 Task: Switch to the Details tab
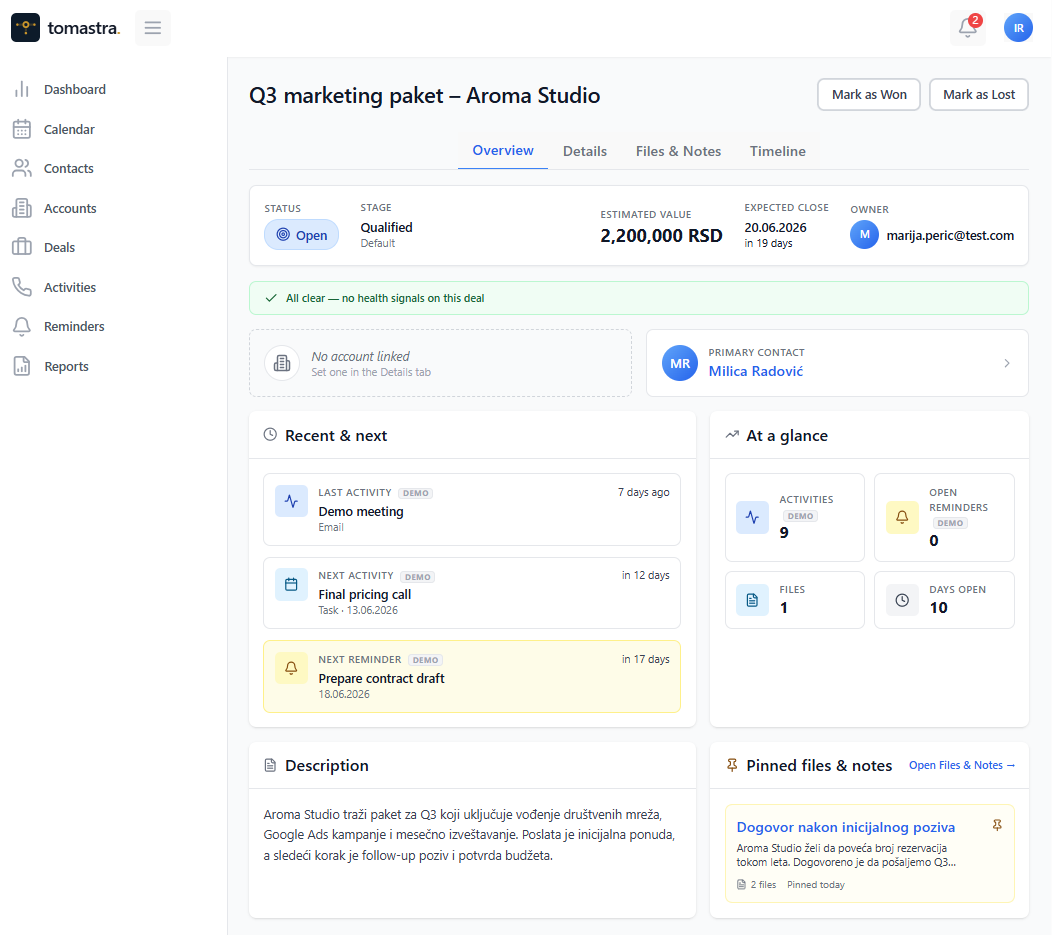(584, 151)
